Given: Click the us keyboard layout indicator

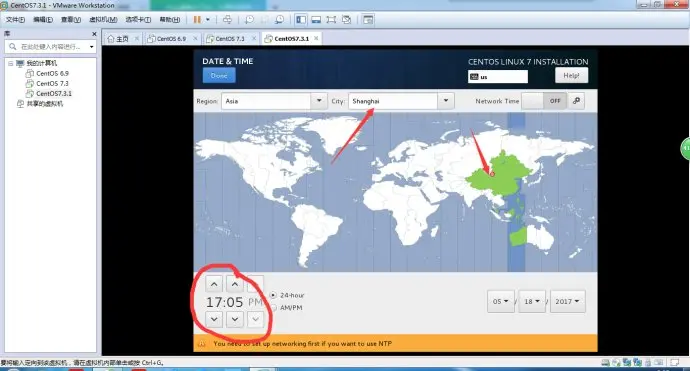Looking at the screenshot, I should coord(498,77).
